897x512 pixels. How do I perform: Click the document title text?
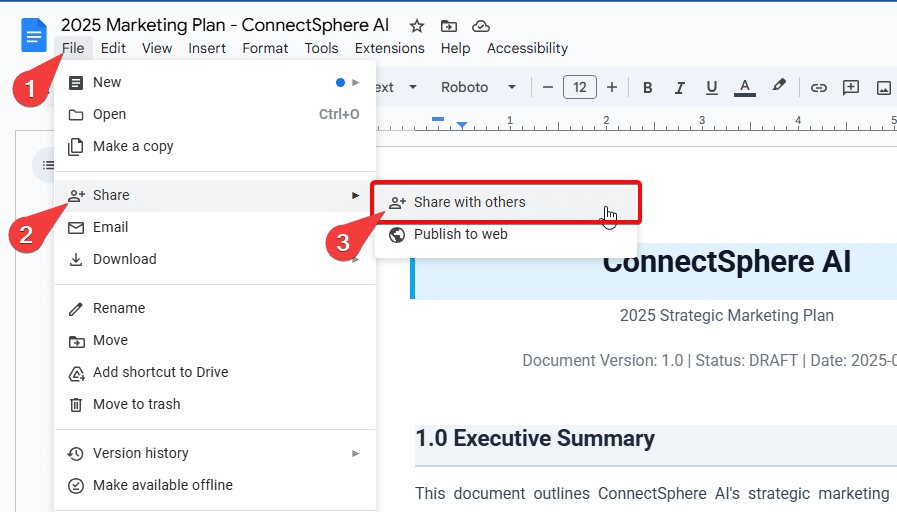point(225,25)
